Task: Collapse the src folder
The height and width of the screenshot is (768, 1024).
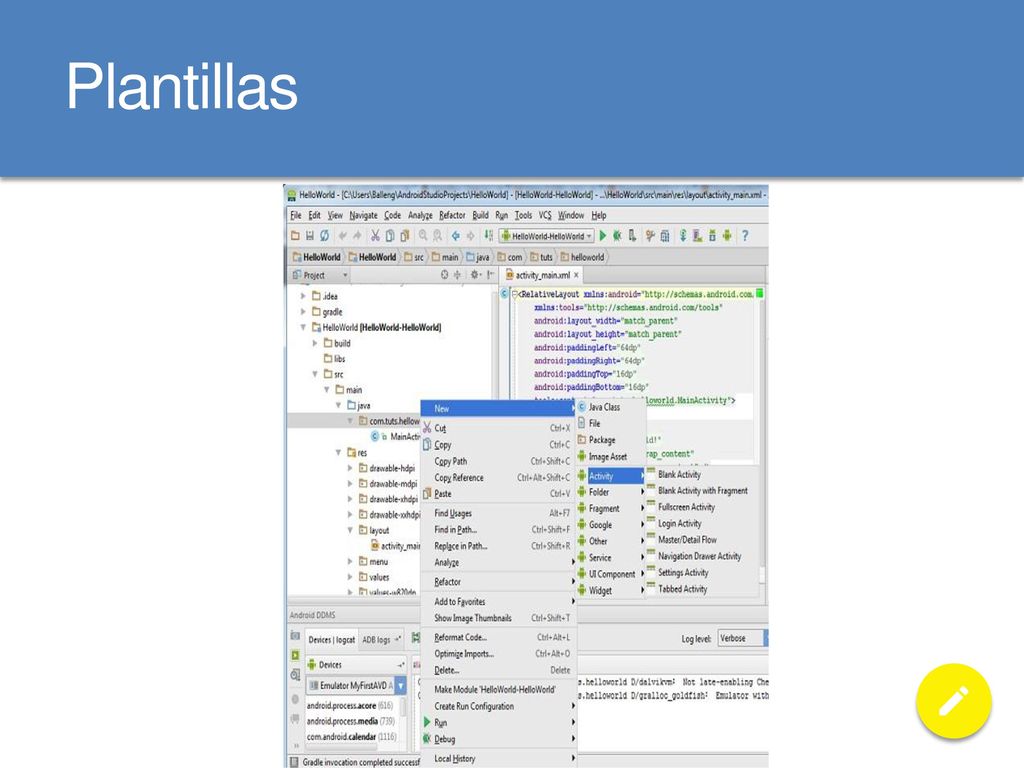Action: pyautogui.click(x=315, y=374)
